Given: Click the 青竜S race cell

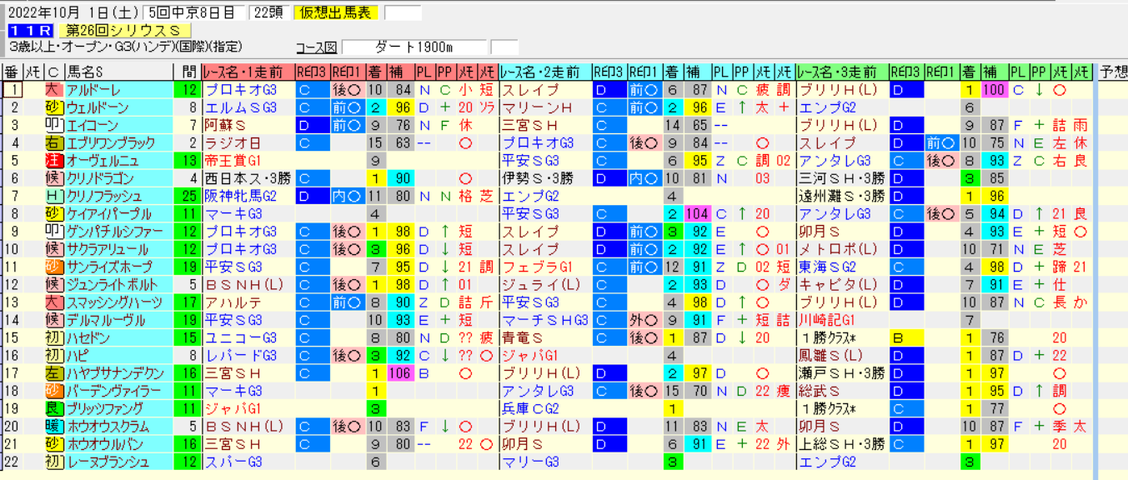Looking at the screenshot, I should click(x=545, y=338).
